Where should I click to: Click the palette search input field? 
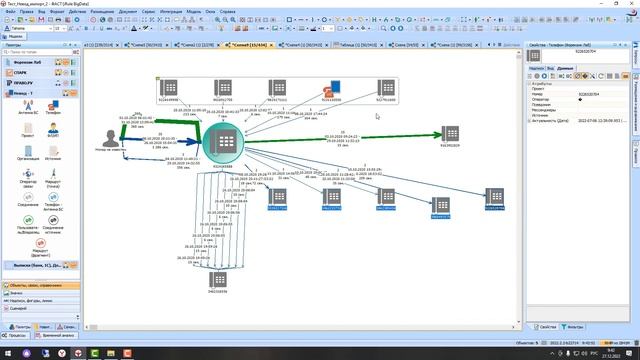click(x=38, y=52)
